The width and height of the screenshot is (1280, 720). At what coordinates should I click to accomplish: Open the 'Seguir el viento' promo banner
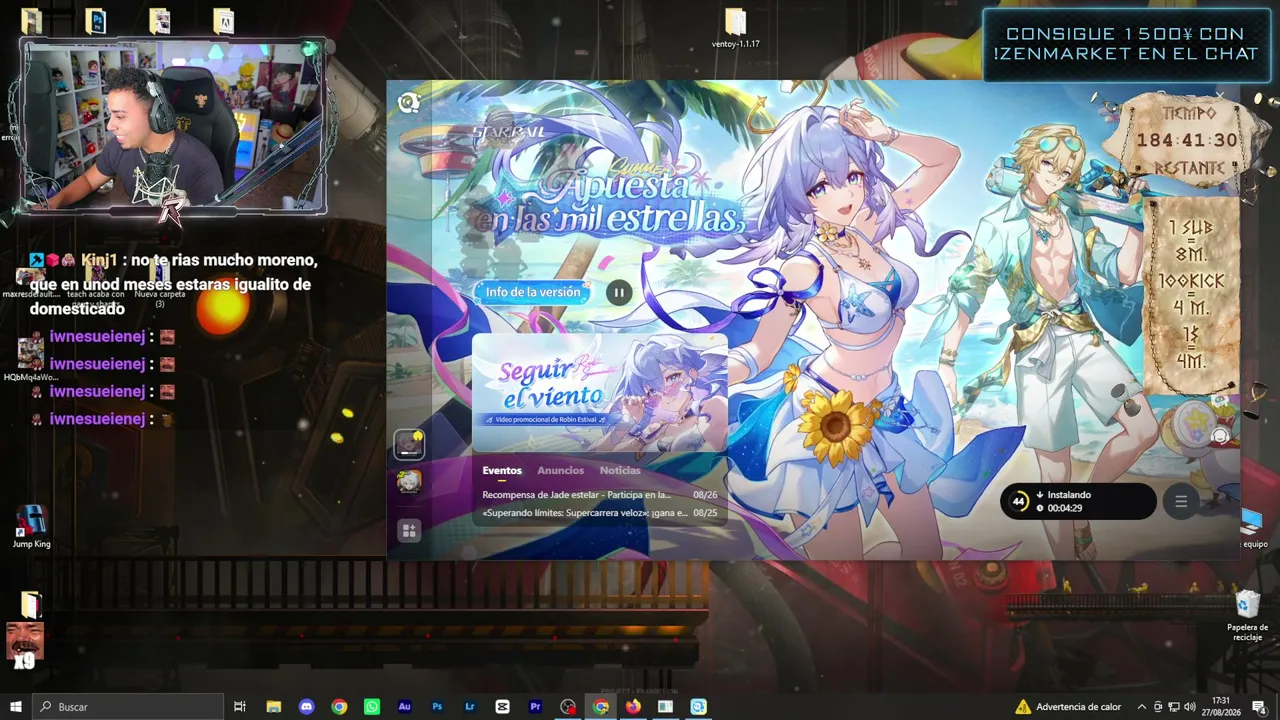coord(600,392)
